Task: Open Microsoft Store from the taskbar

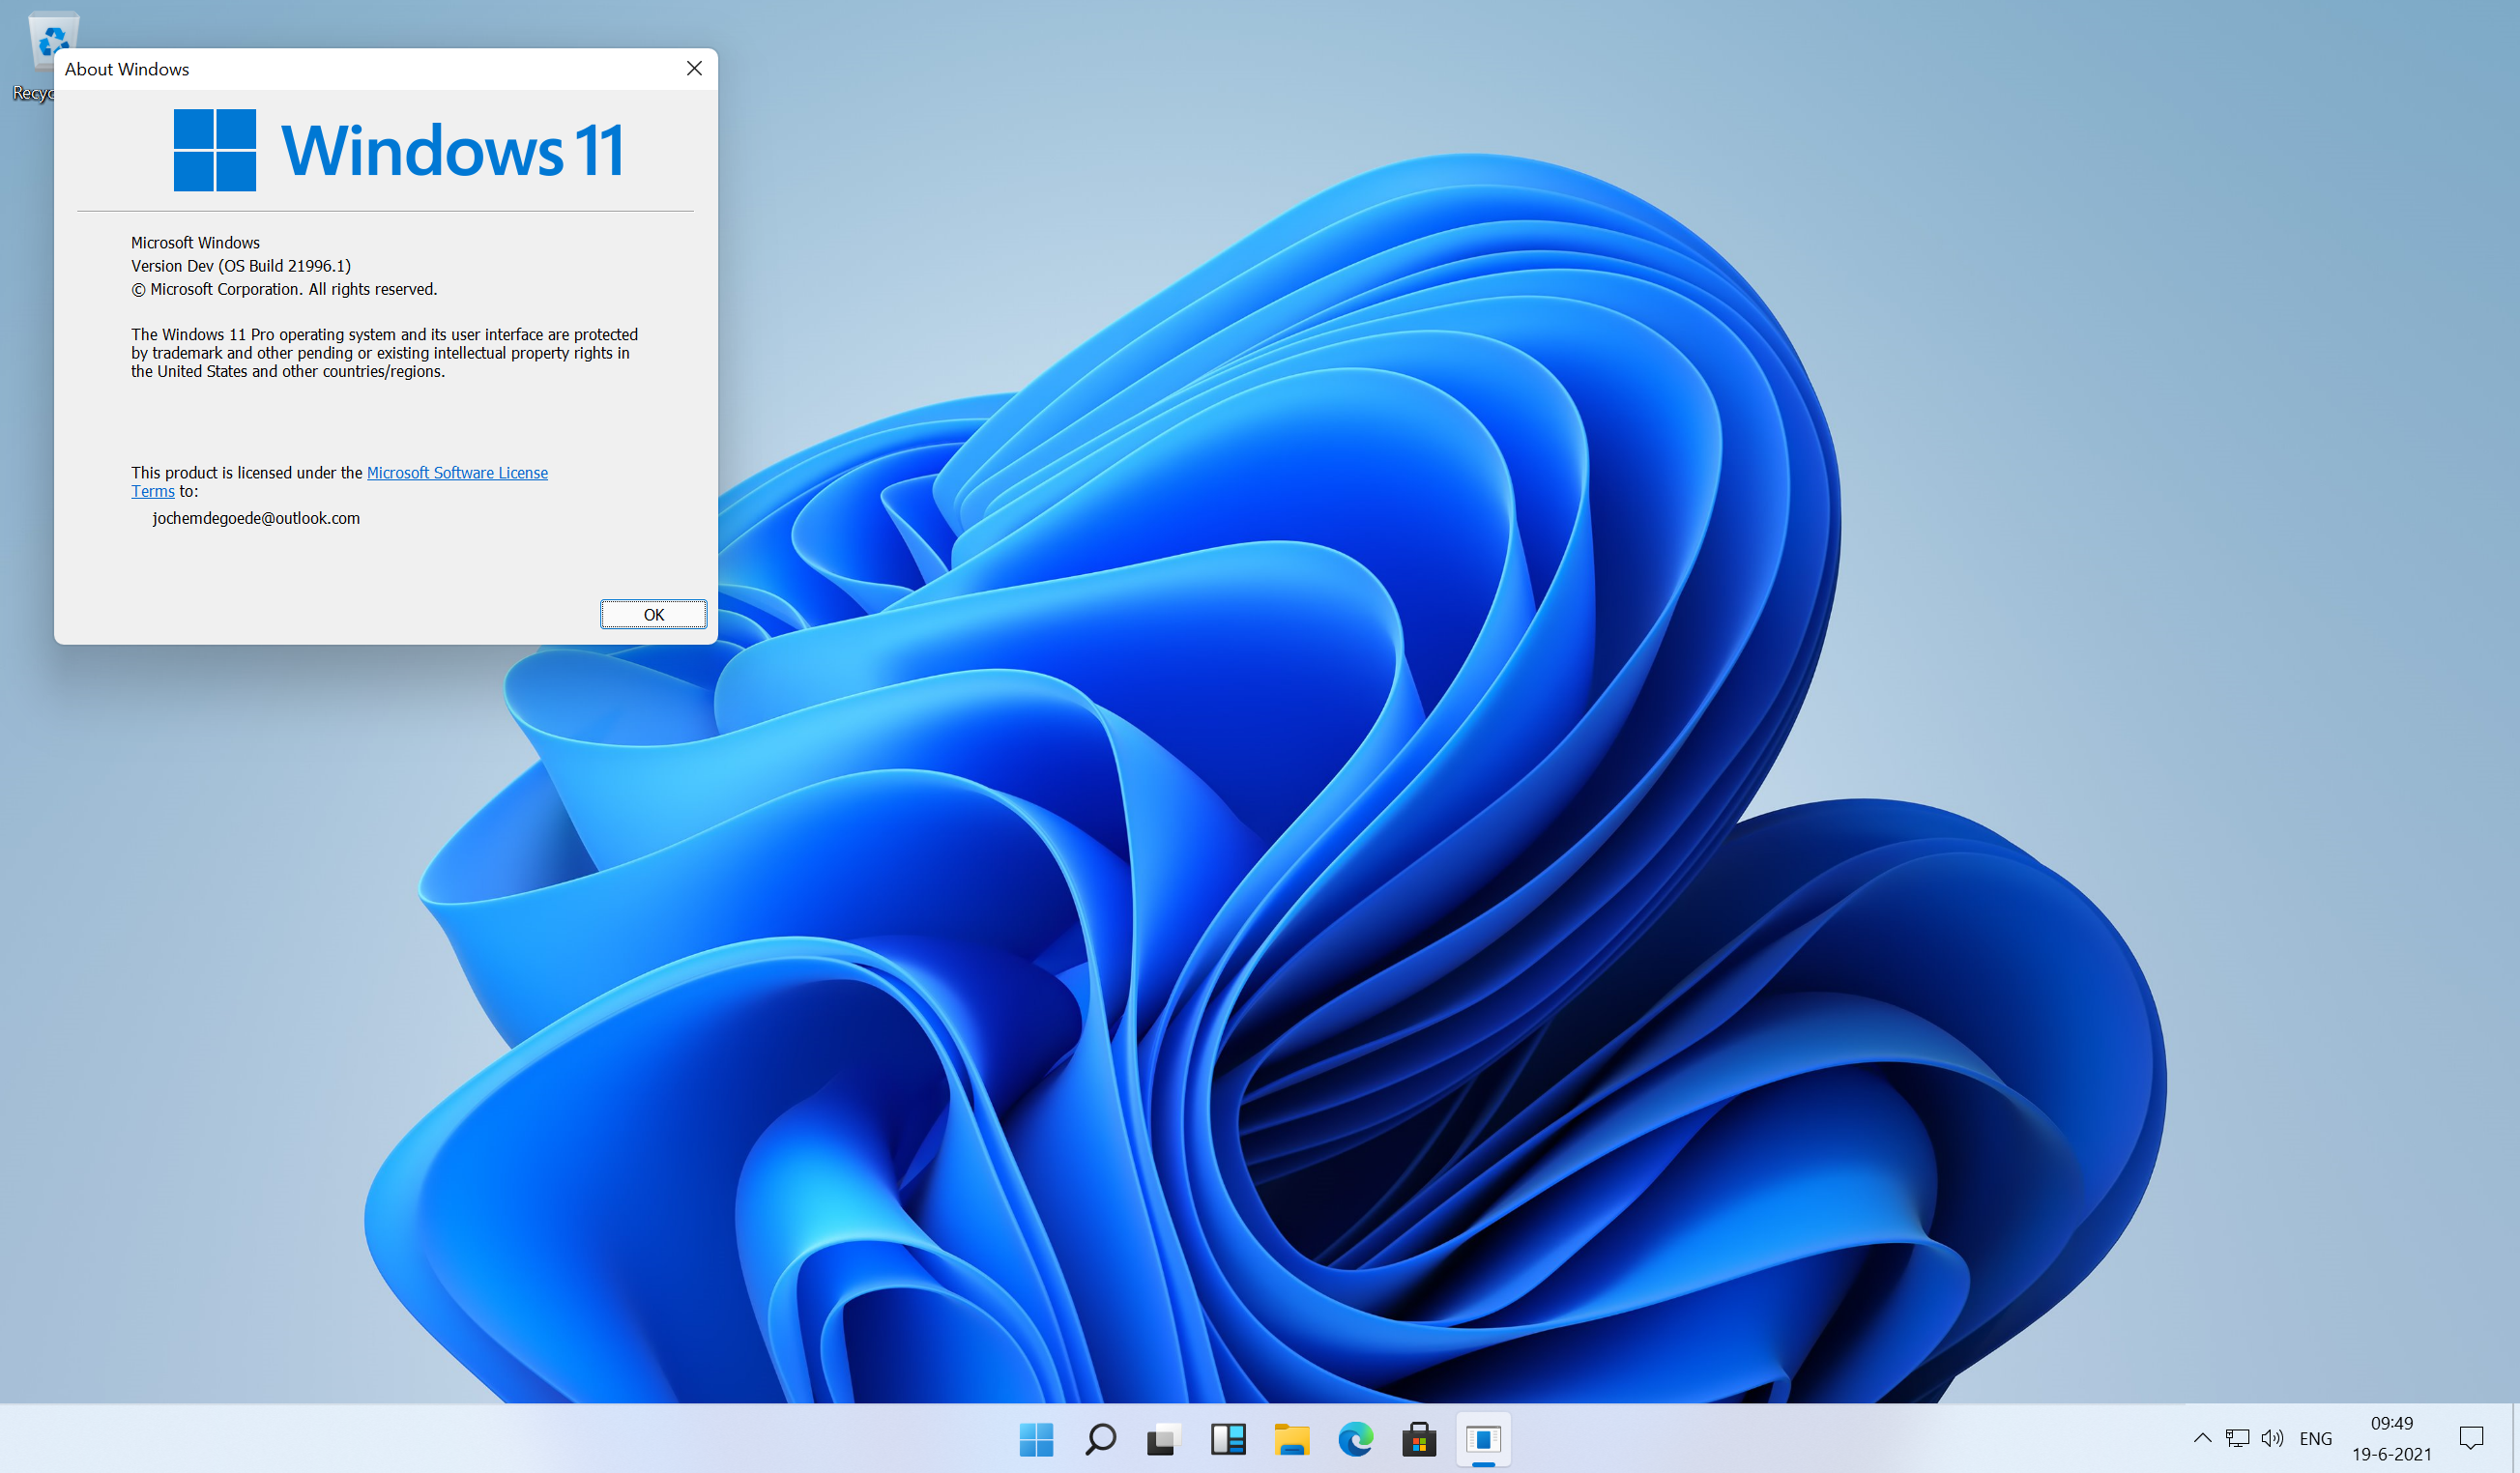Action: click(1419, 1439)
